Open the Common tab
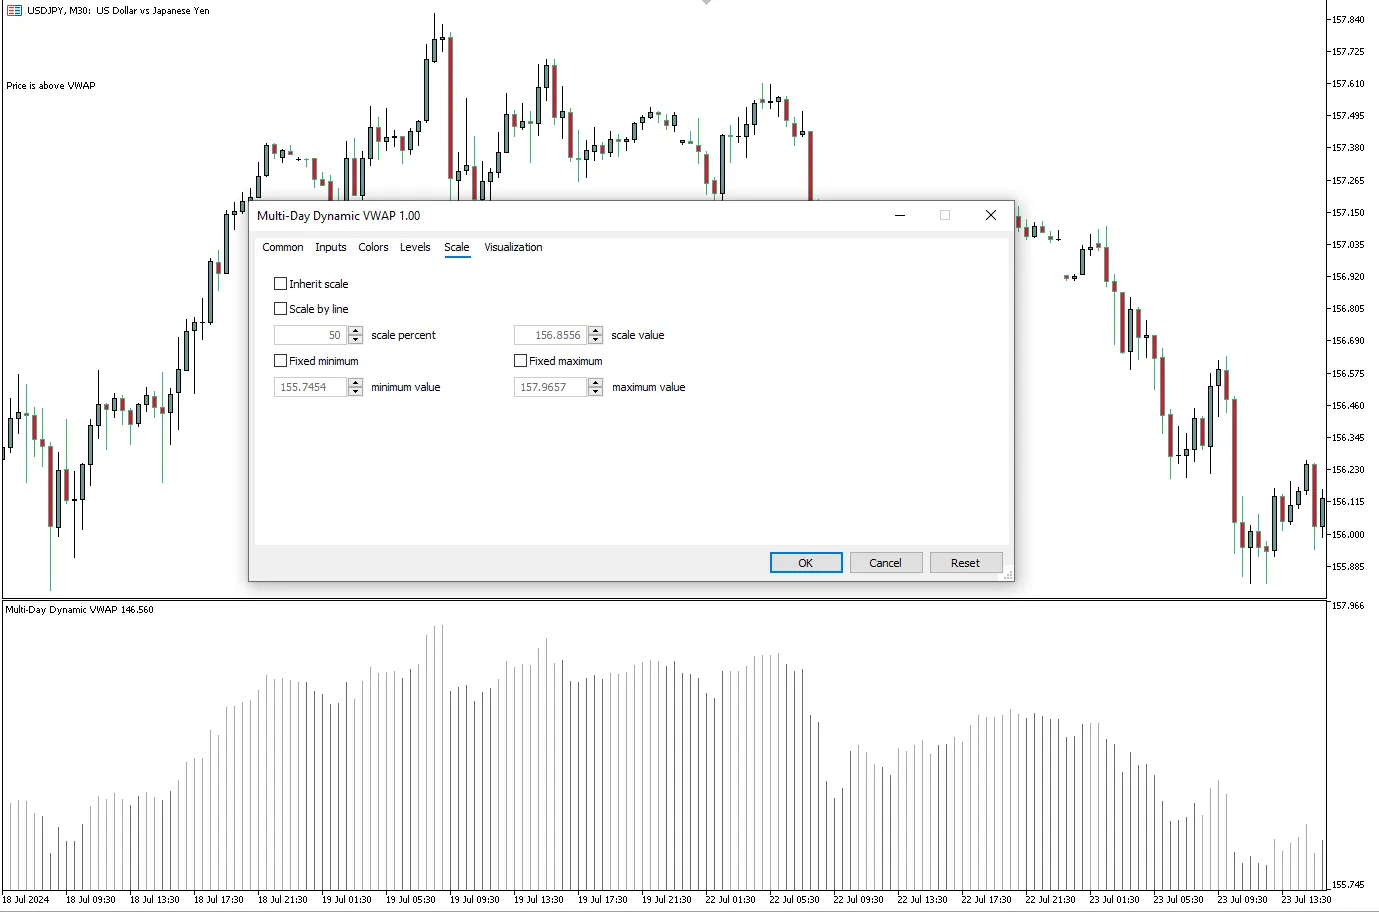This screenshot has height=912, width=1379. coord(283,247)
